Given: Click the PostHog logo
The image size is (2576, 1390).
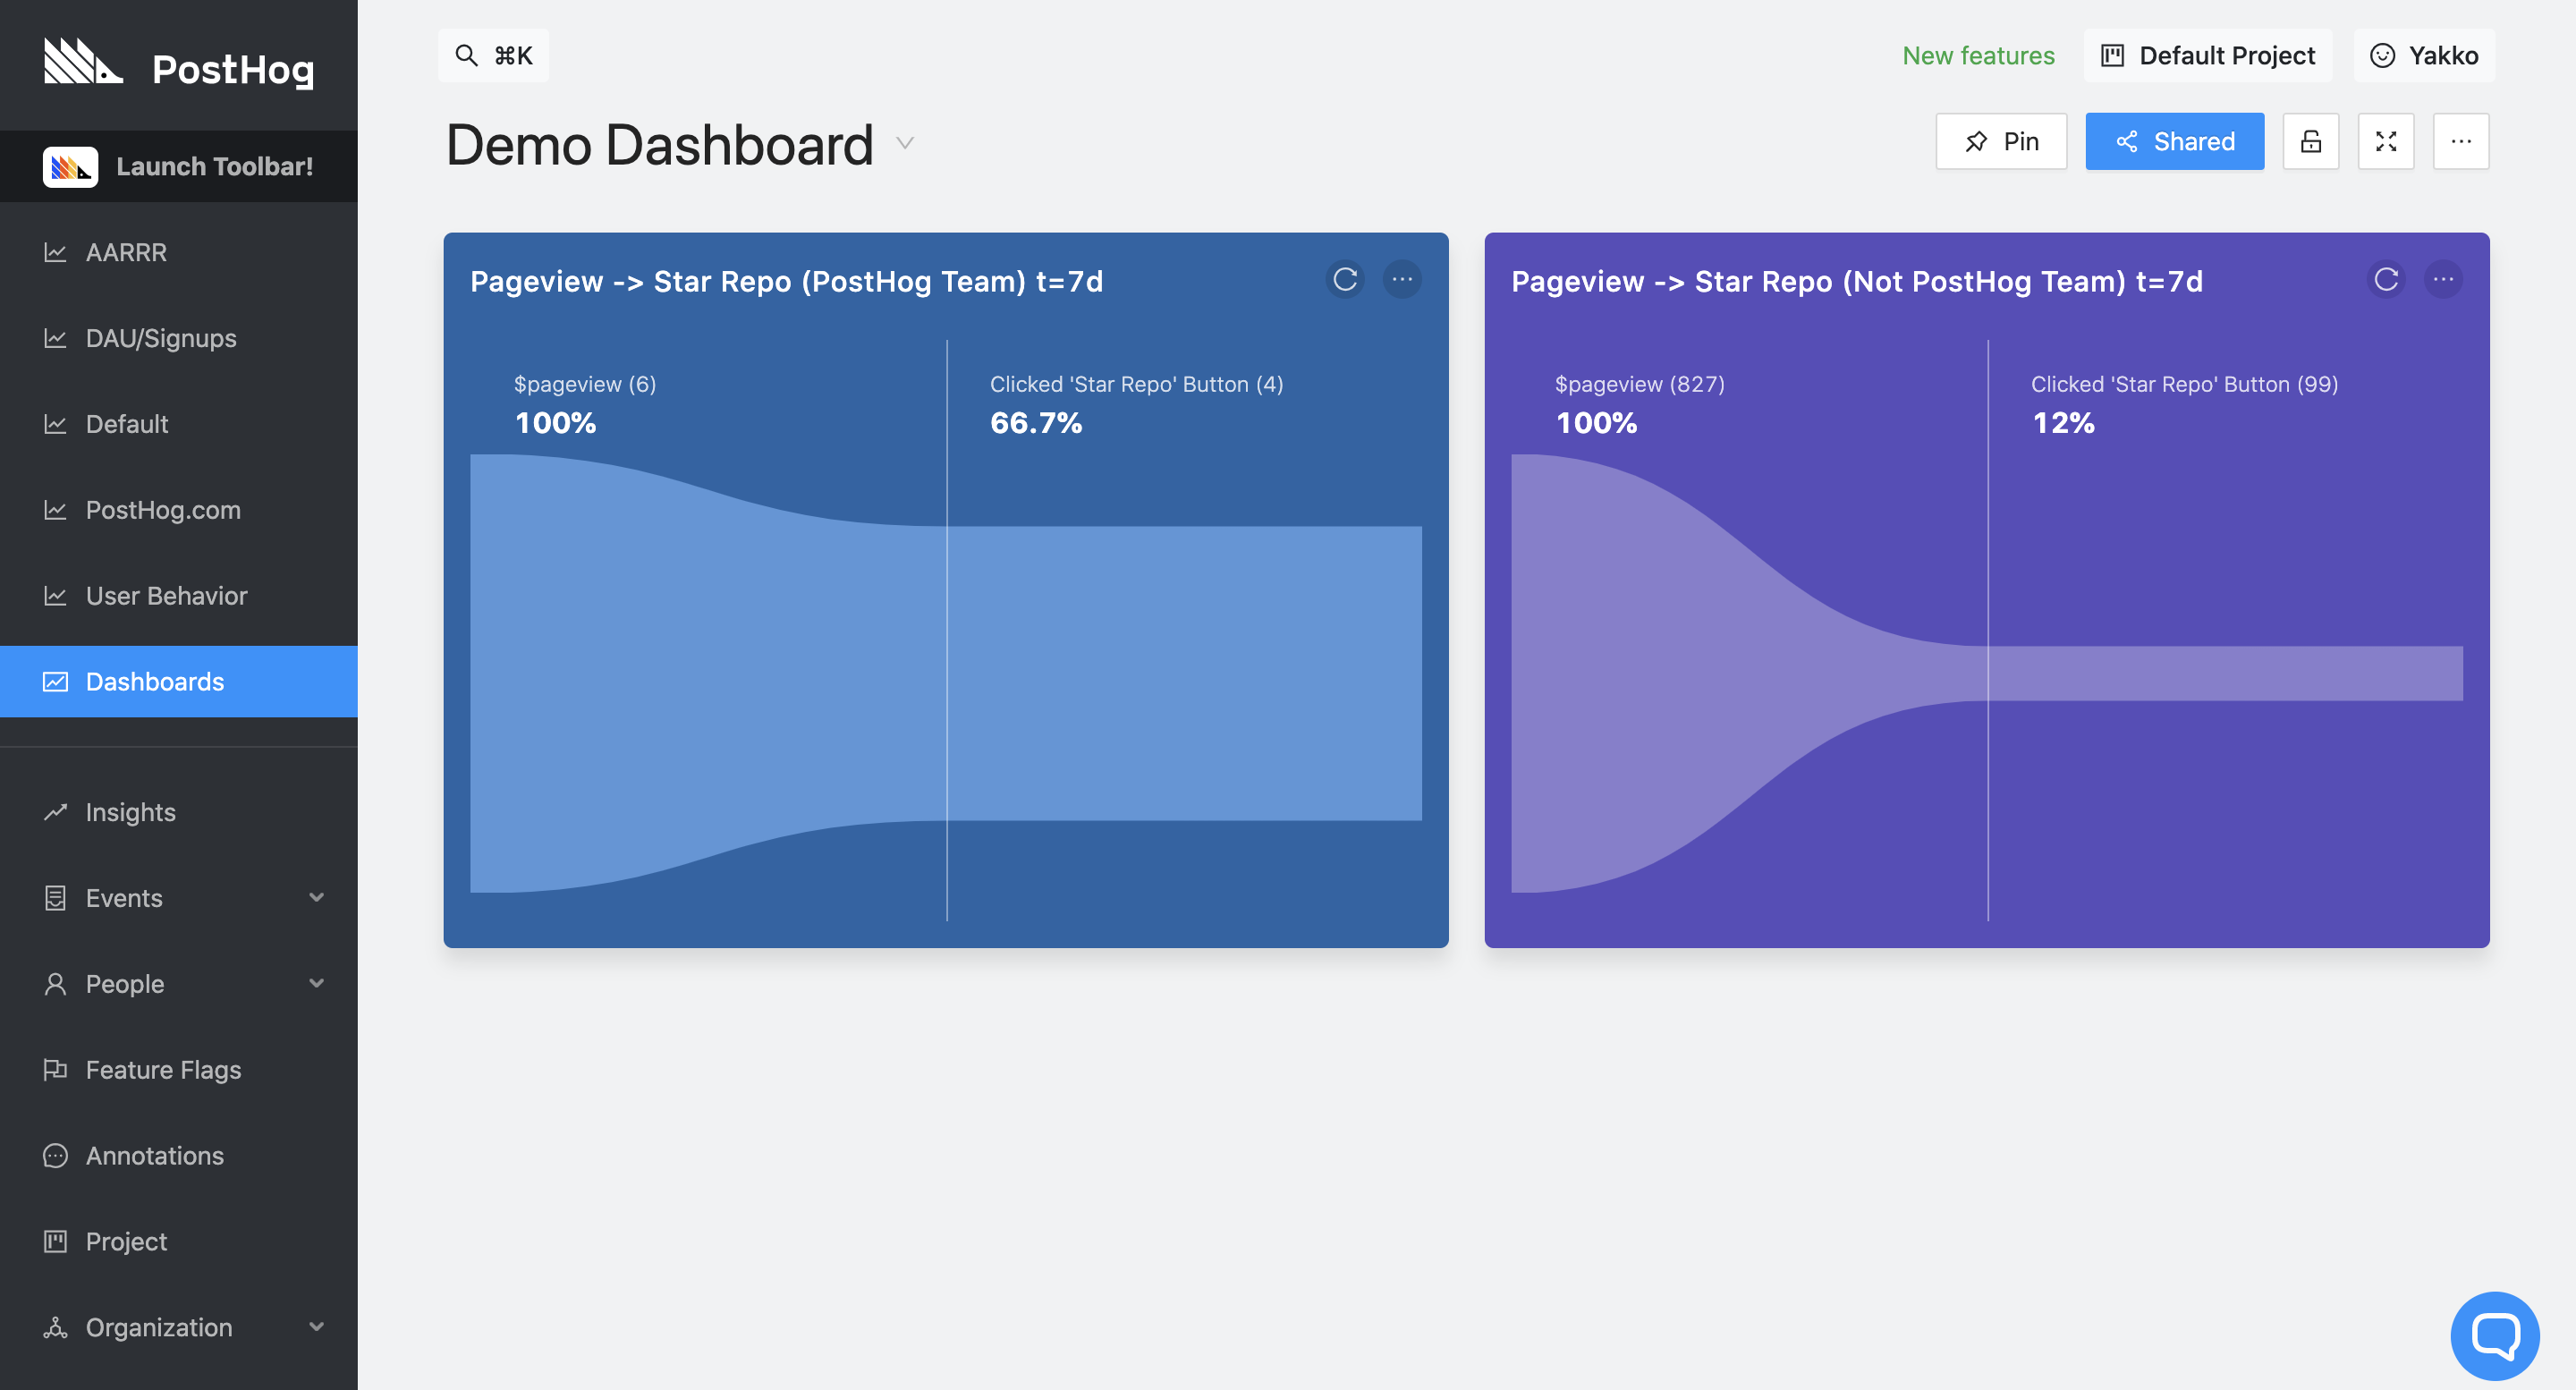Looking at the screenshot, I should [178, 66].
